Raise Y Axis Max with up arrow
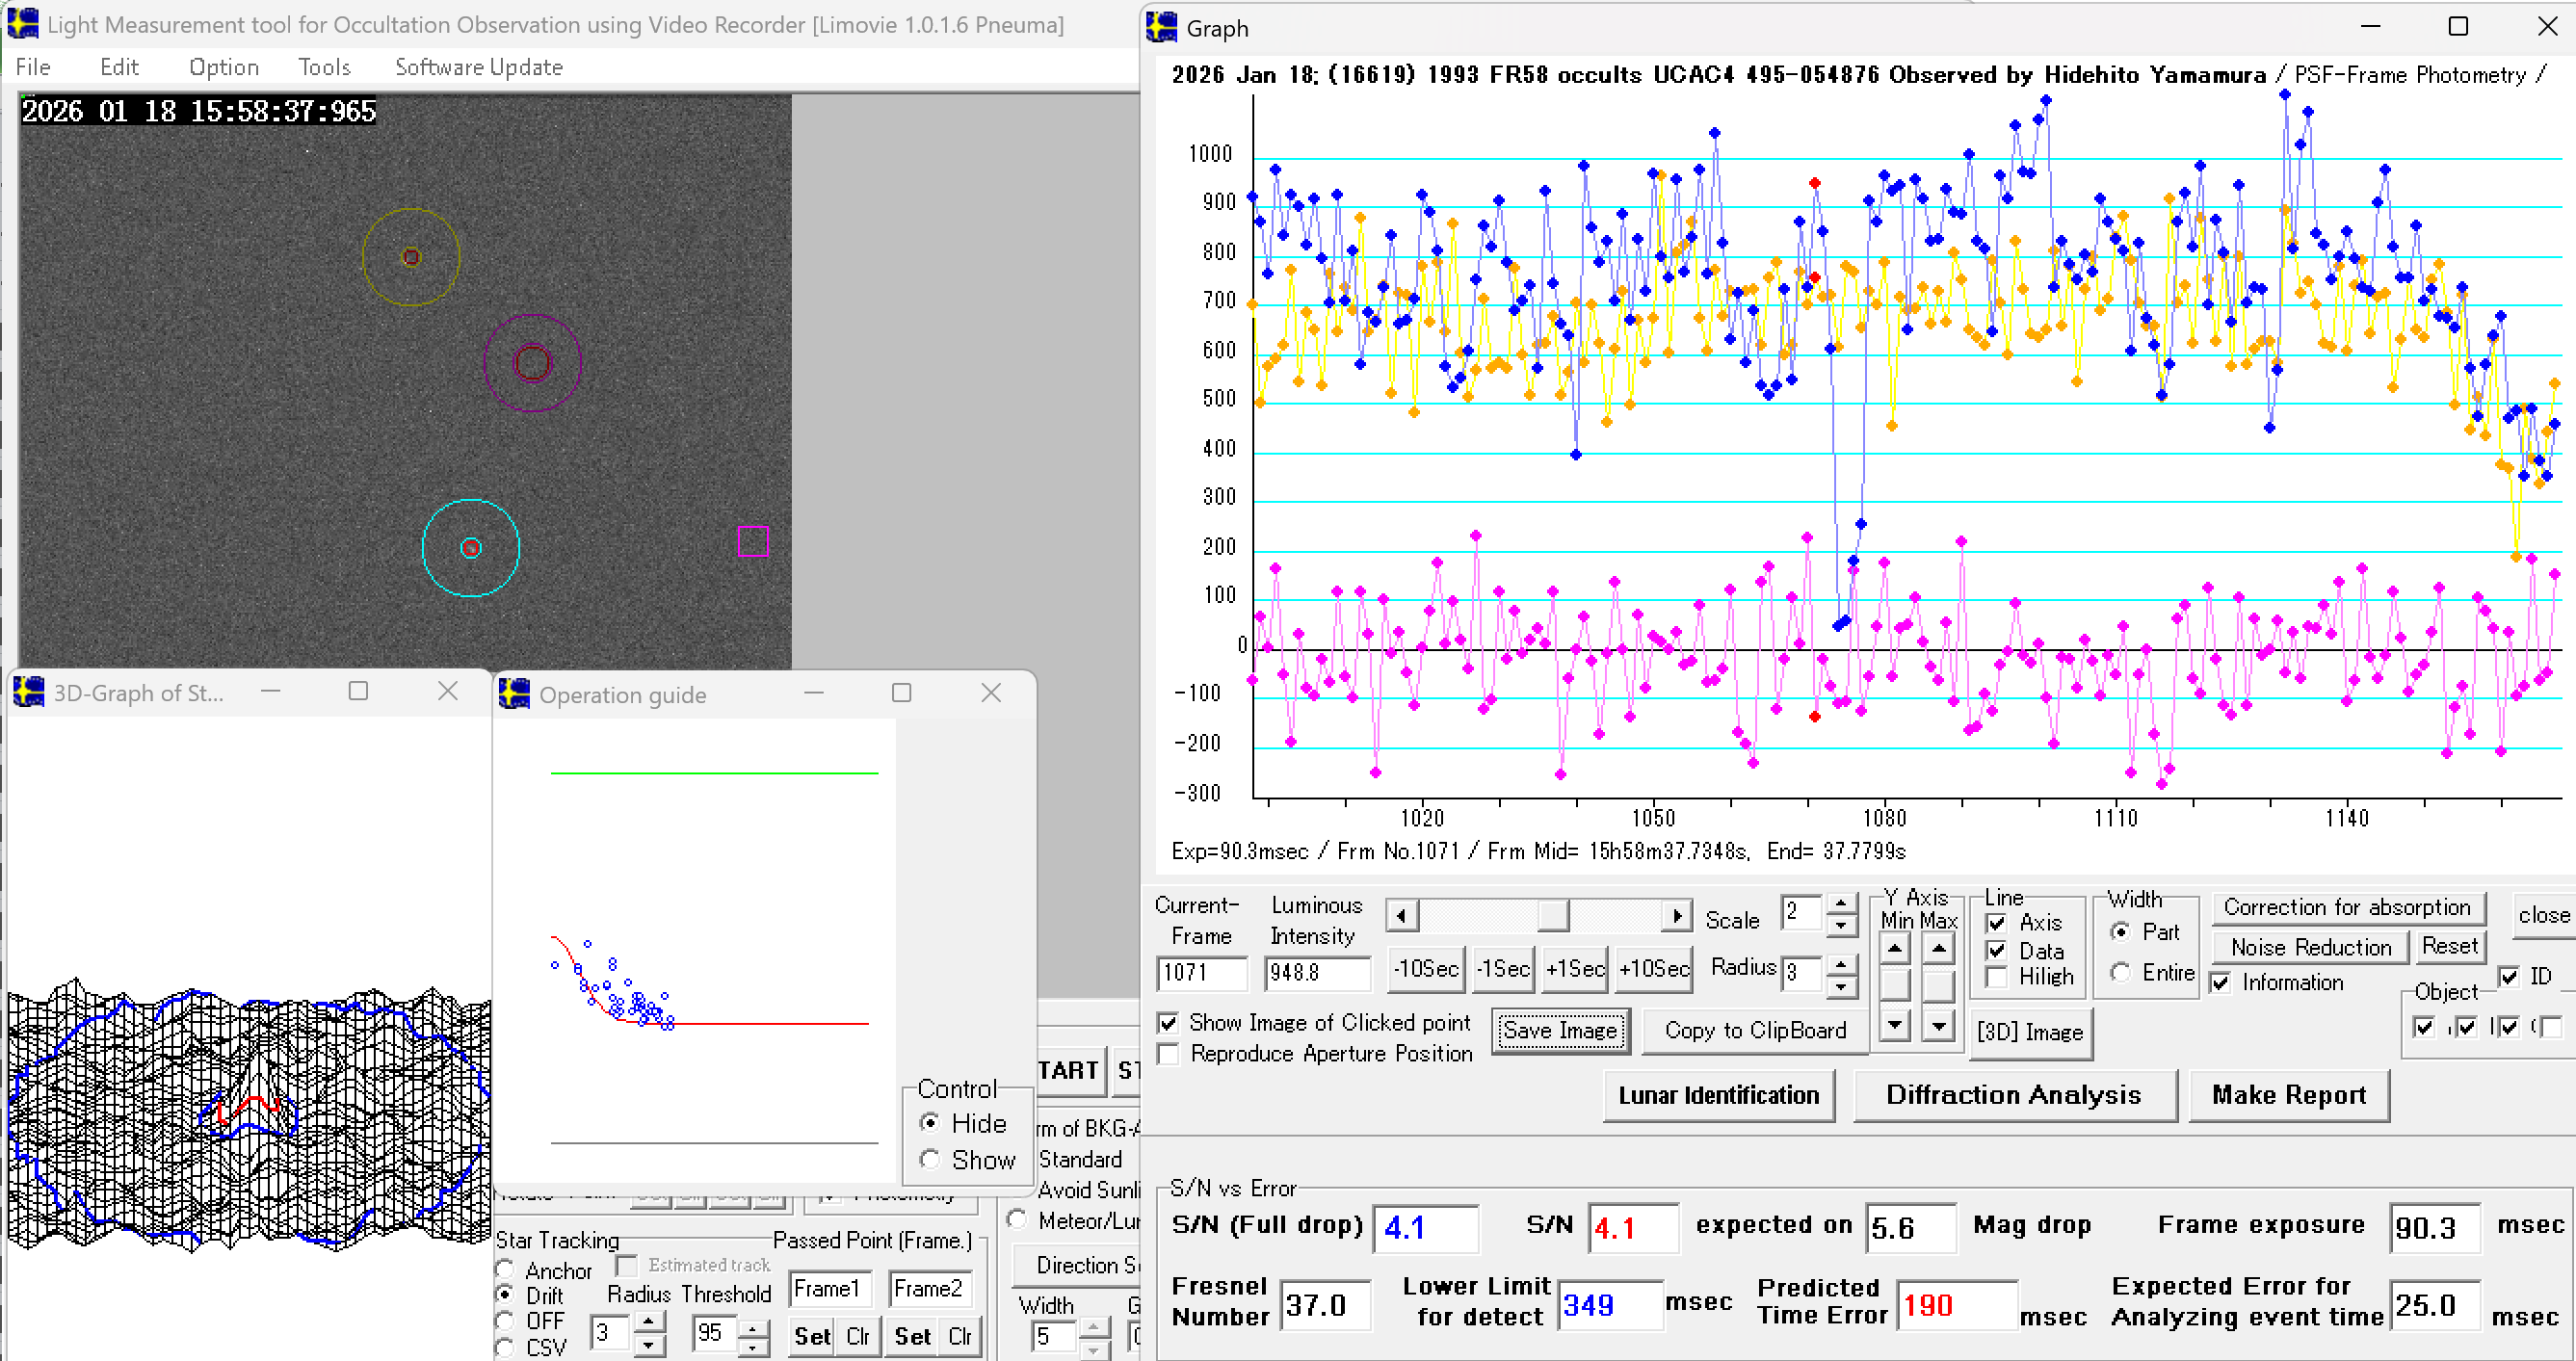This screenshot has width=2576, height=1361. pyautogui.click(x=1938, y=947)
